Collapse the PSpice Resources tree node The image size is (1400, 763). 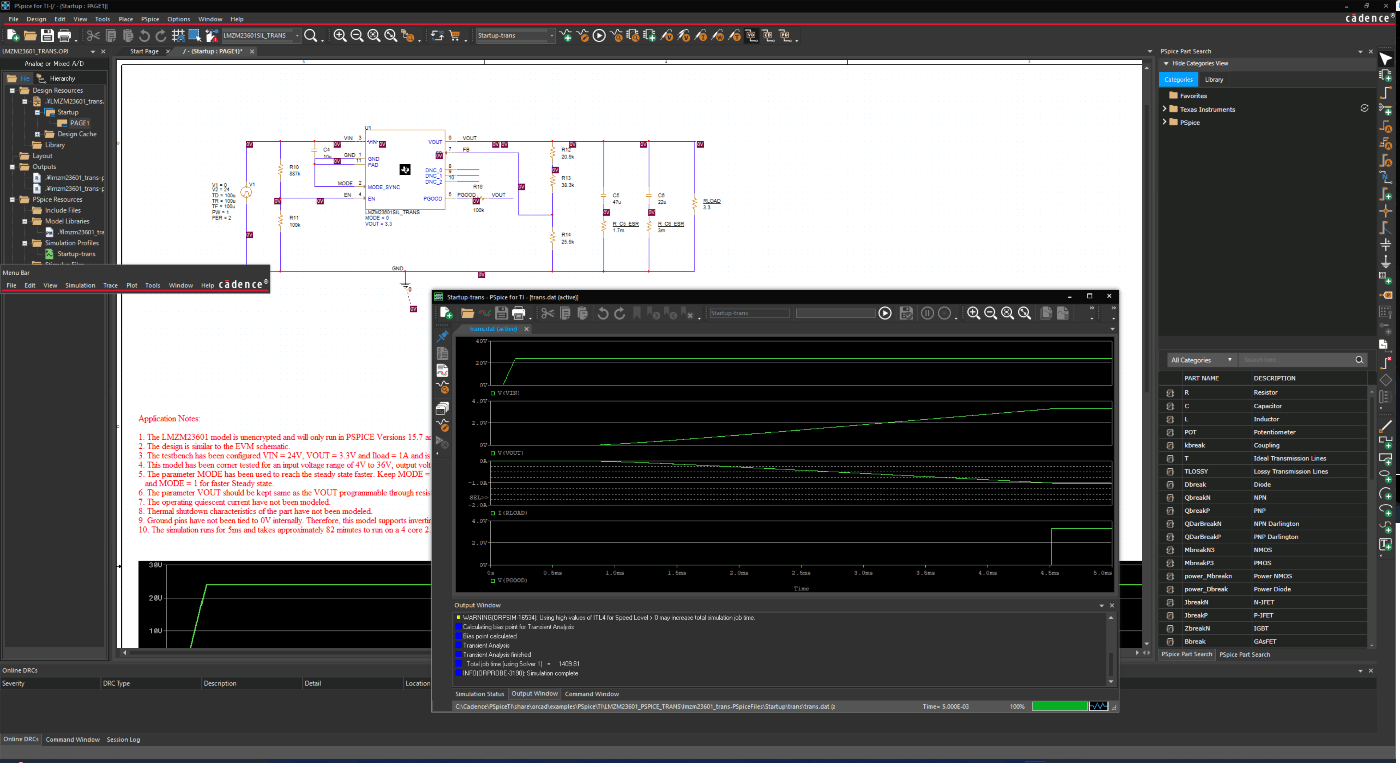click(x=13, y=199)
